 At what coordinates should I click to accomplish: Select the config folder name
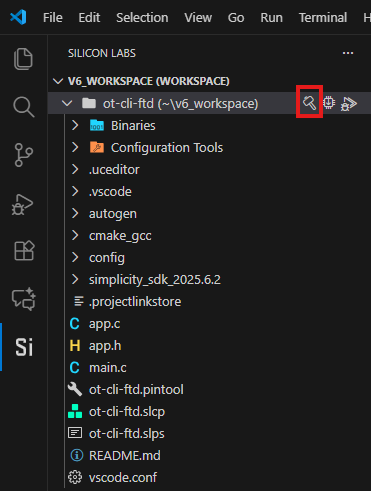(x=107, y=258)
